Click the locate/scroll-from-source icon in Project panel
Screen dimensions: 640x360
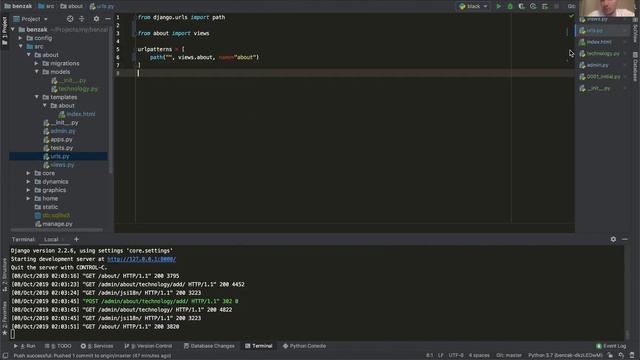tap(70, 19)
